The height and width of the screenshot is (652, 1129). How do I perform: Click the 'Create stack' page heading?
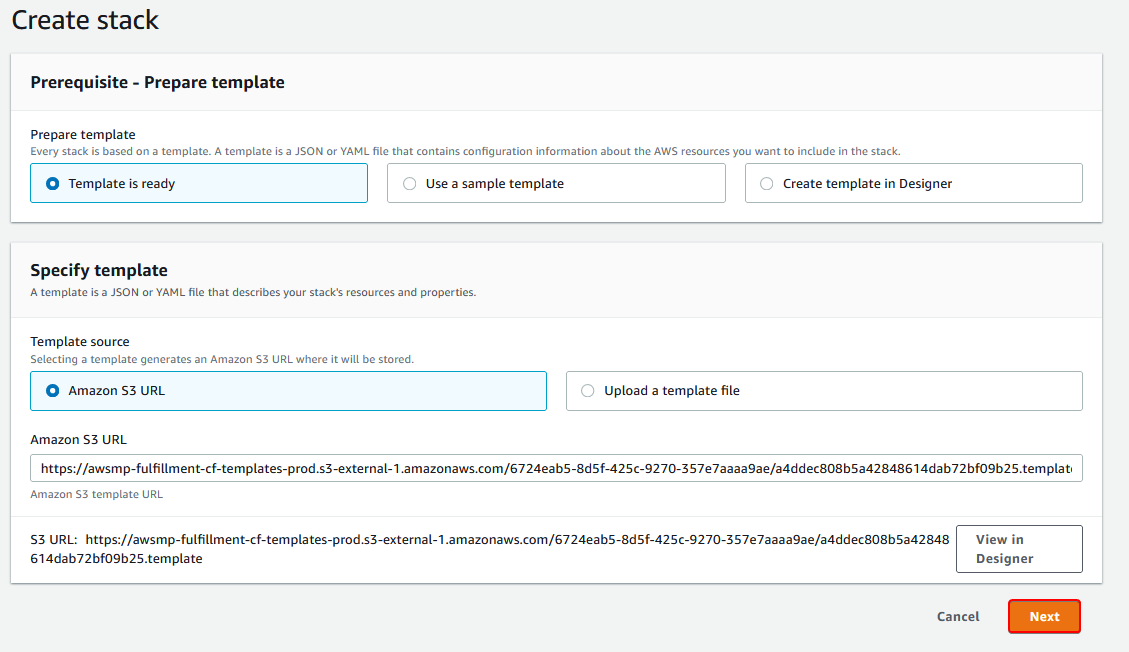click(x=85, y=20)
